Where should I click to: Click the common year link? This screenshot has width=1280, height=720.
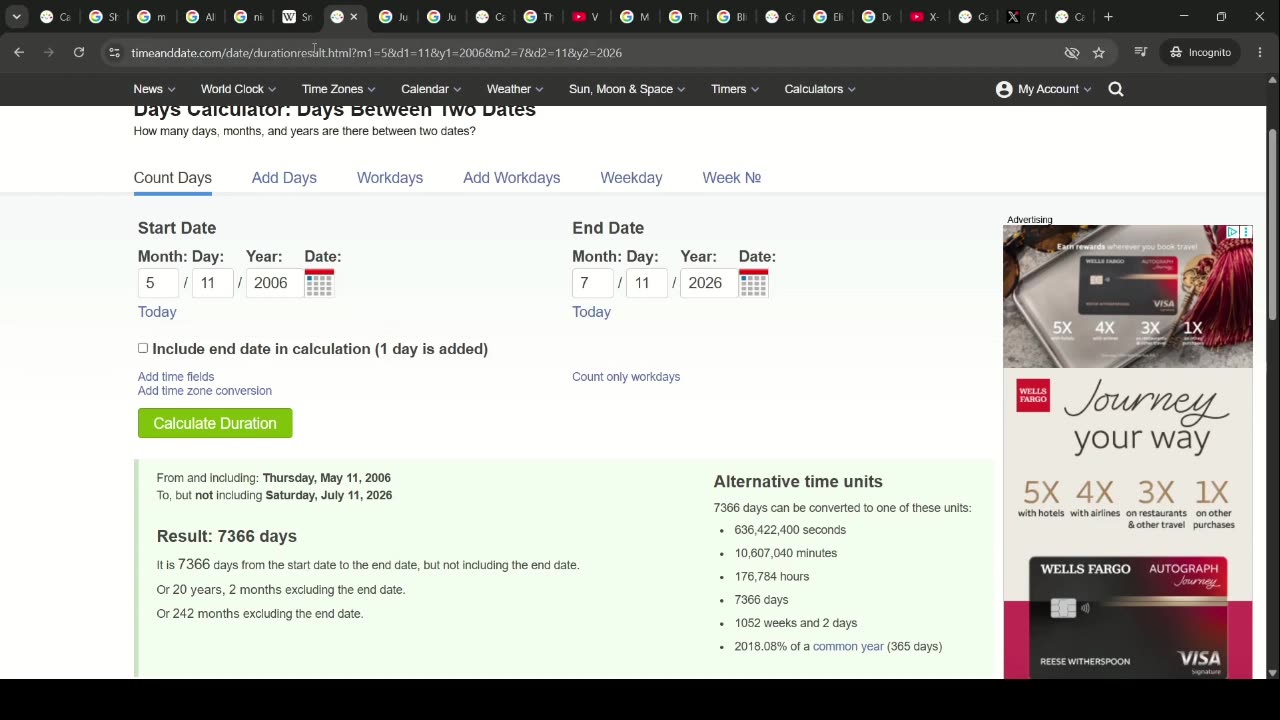click(x=848, y=646)
